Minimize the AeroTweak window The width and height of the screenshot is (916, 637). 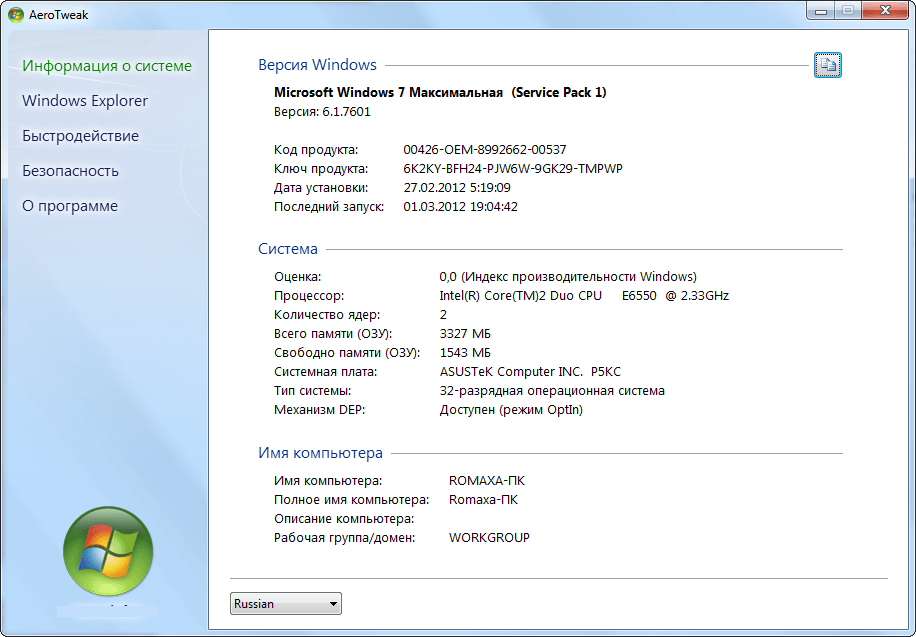point(820,10)
